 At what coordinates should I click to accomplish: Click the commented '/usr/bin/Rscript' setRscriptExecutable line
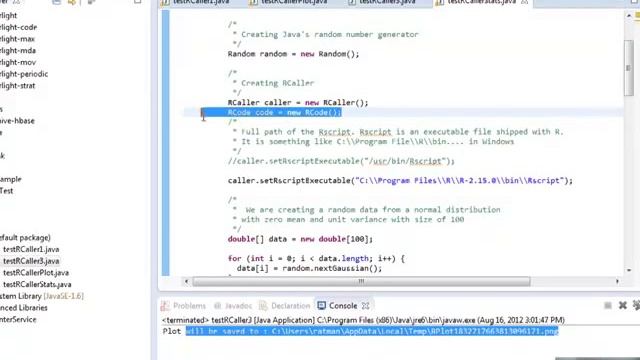click(341, 161)
